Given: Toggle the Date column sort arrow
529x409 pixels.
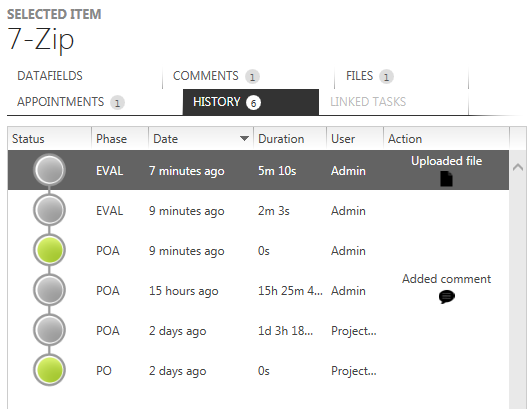Looking at the screenshot, I should [244, 138].
